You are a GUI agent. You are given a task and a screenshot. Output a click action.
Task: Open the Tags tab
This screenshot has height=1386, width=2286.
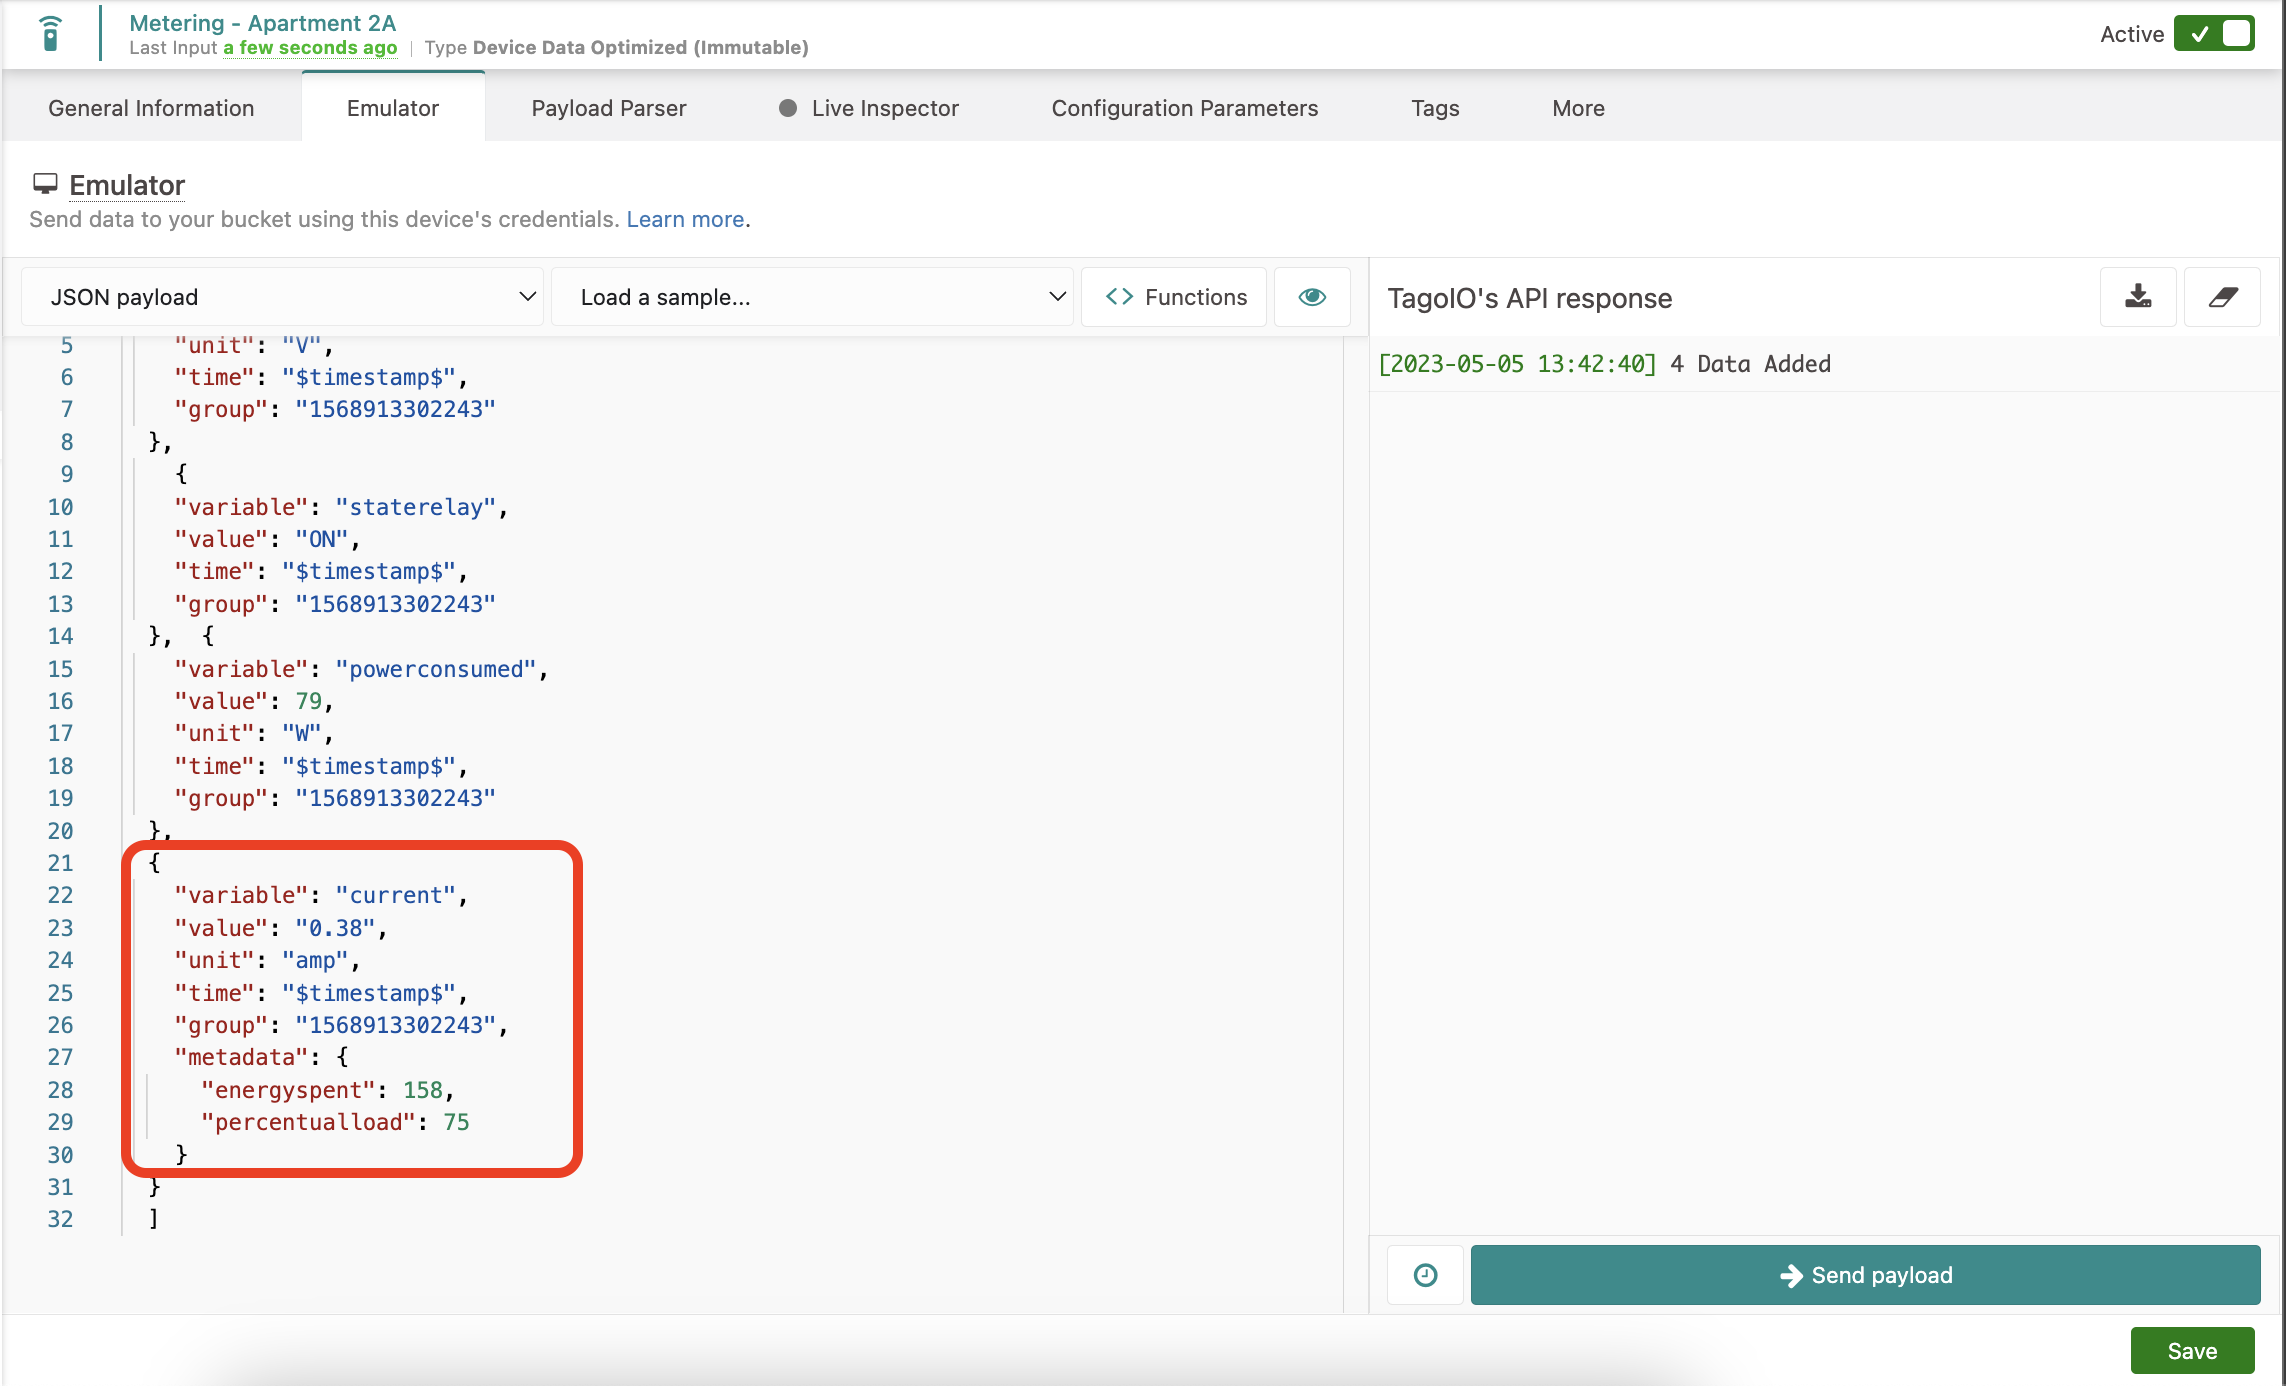(1435, 108)
